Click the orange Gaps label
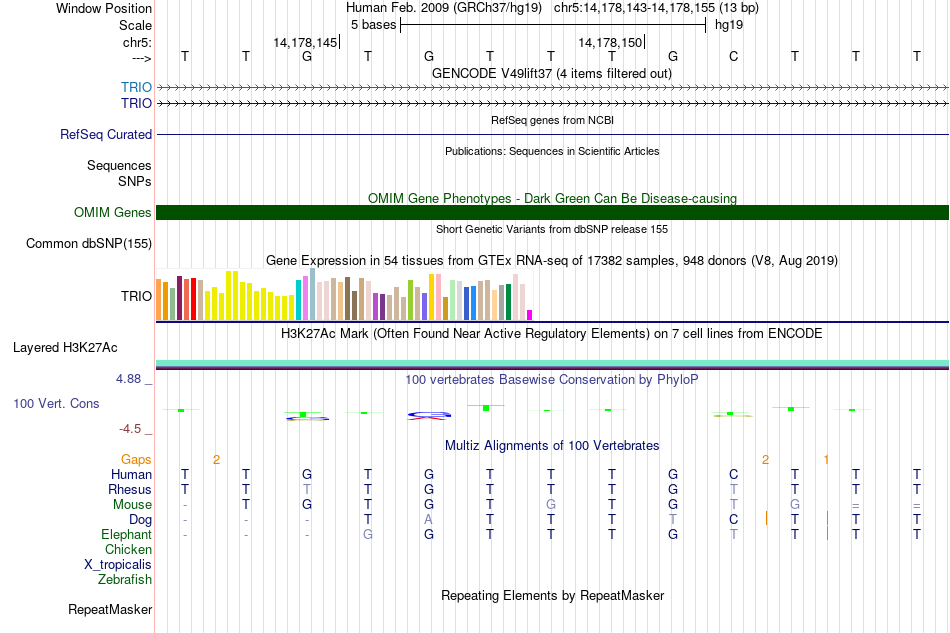 136,460
